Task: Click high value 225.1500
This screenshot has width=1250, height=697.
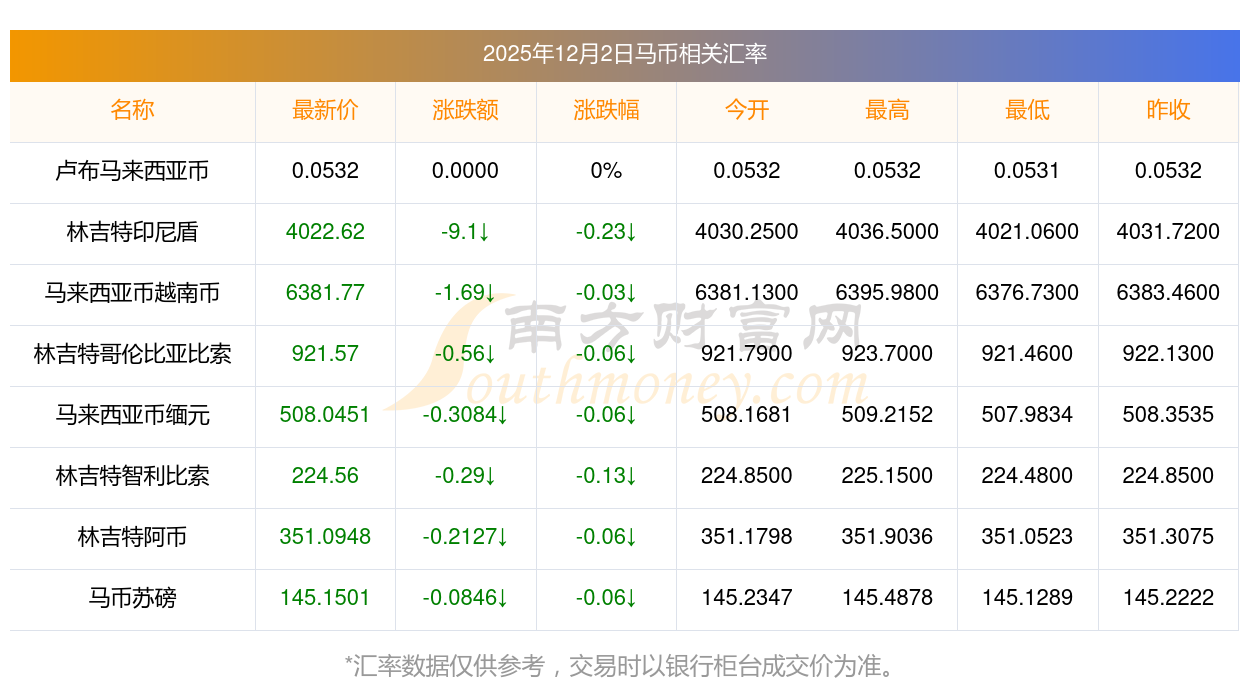Action: 887,476
